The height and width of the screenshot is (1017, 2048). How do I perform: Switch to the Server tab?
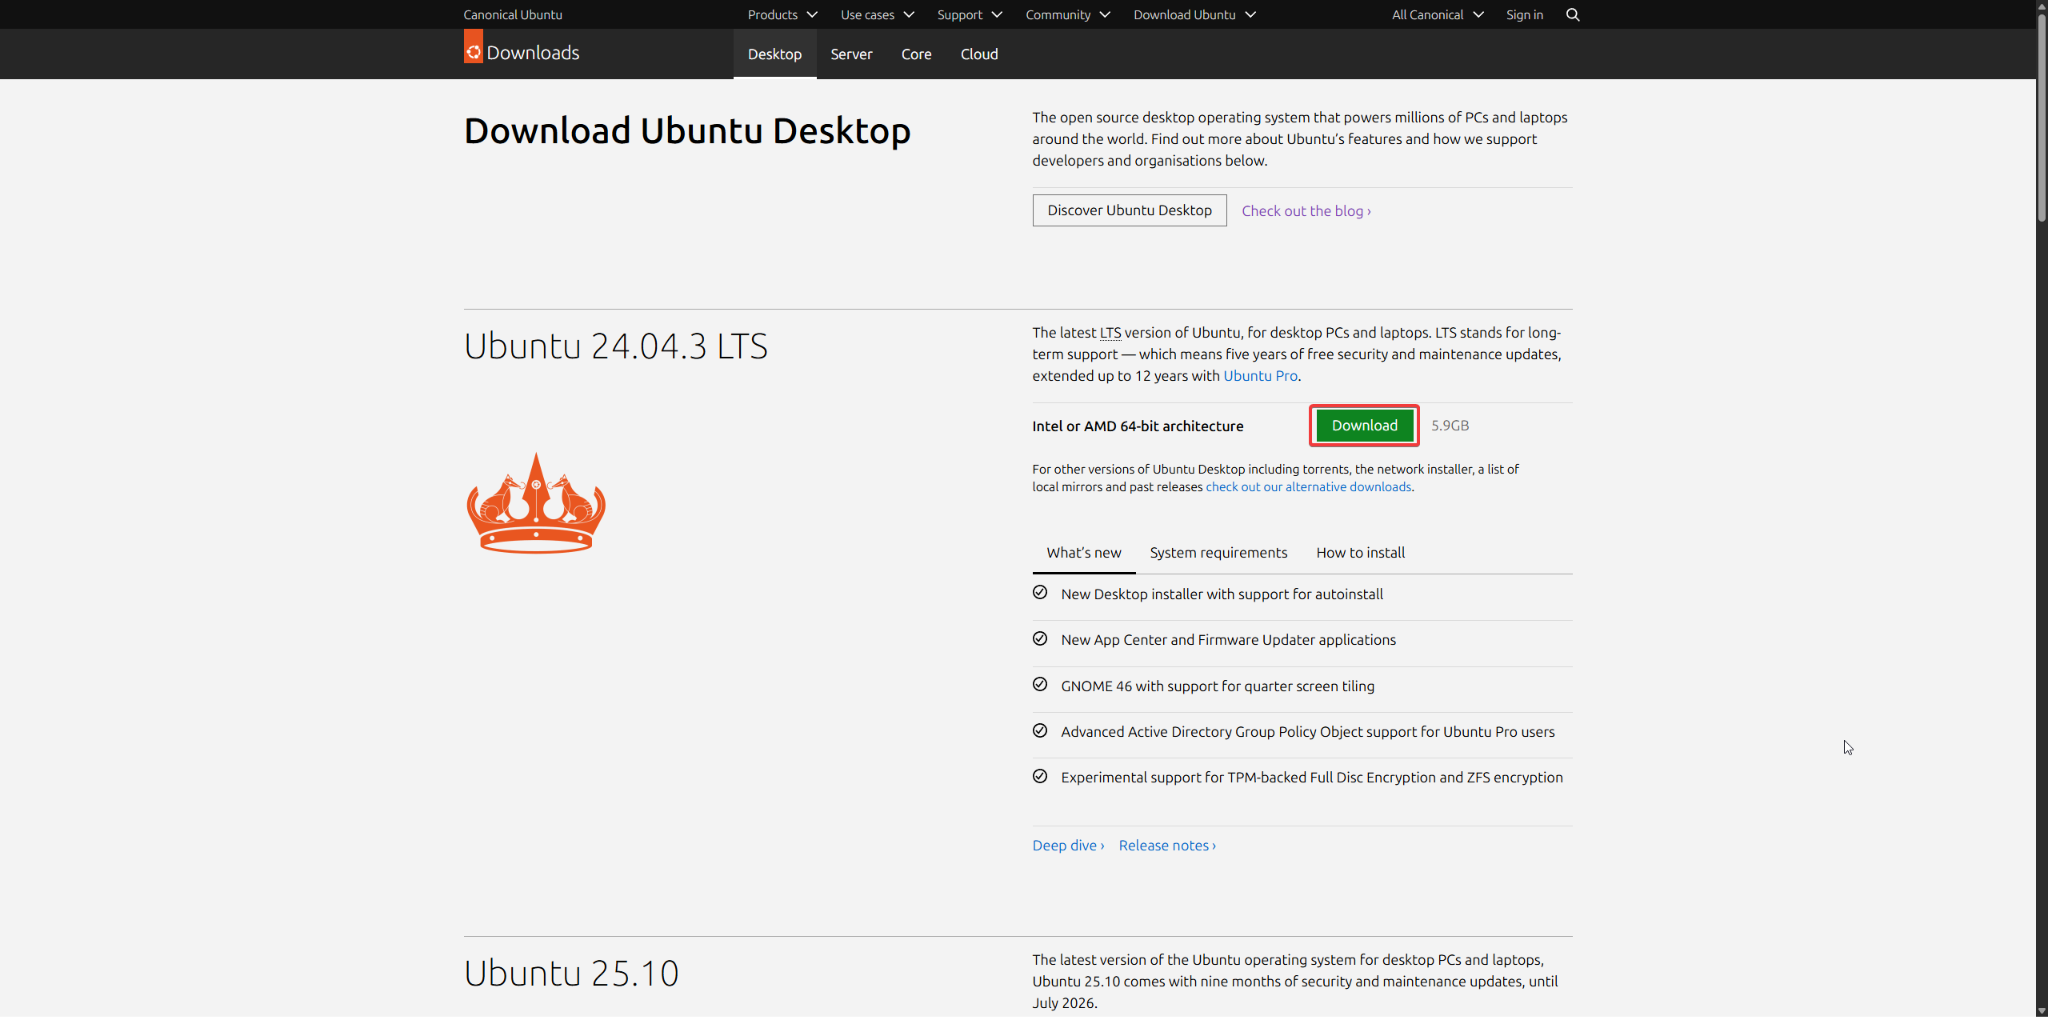(x=851, y=54)
